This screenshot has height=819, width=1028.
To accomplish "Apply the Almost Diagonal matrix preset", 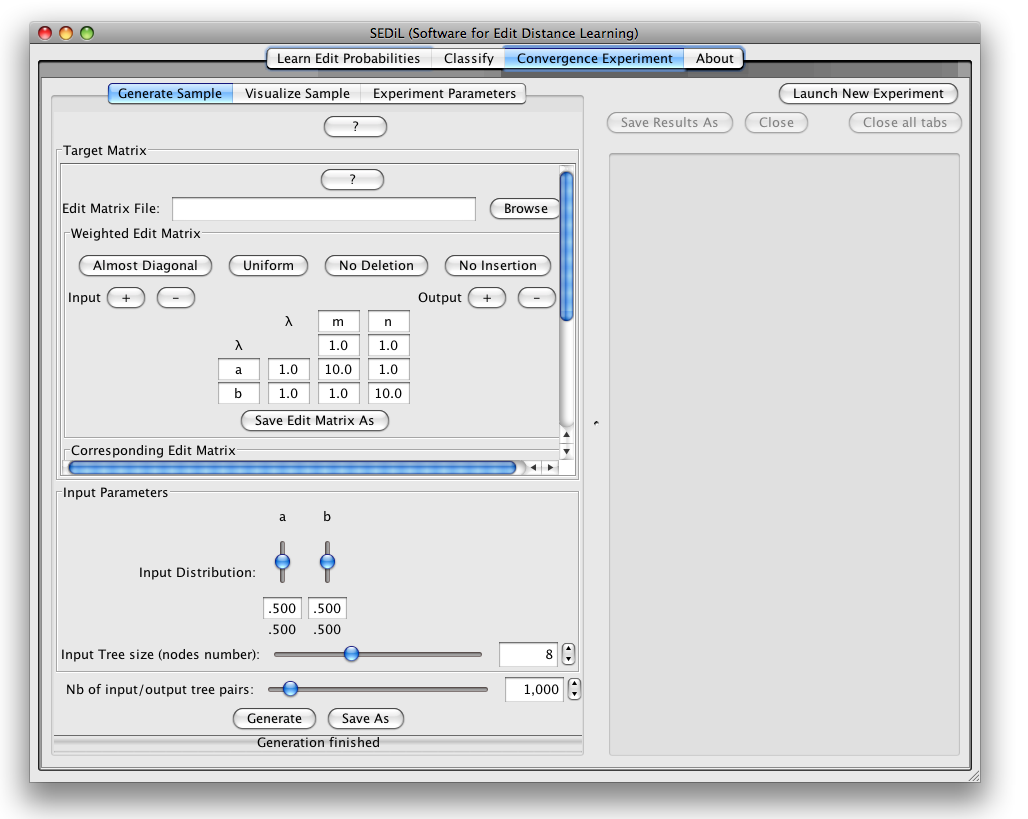I will [x=145, y=266].
